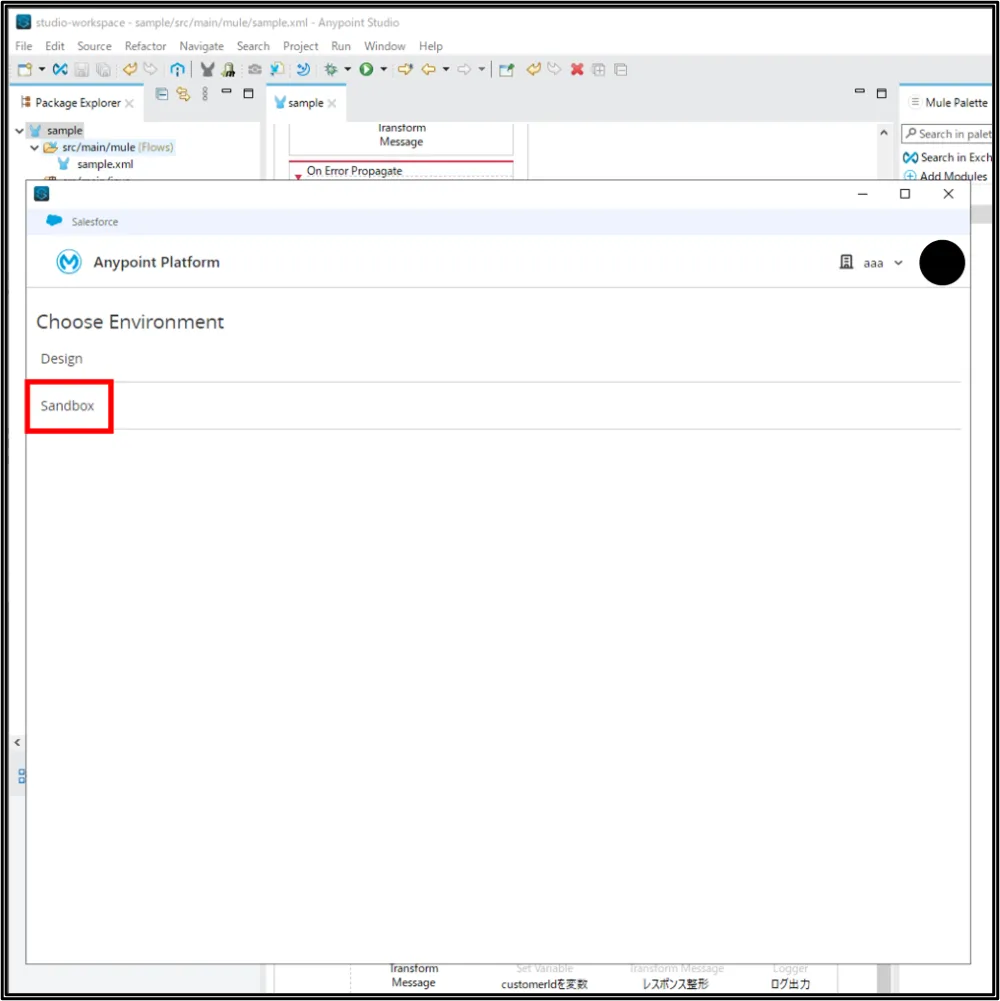Maximize the Choose Environment dialog window
Viewport: 1000px width, 1001px height.
click(905, 194)
